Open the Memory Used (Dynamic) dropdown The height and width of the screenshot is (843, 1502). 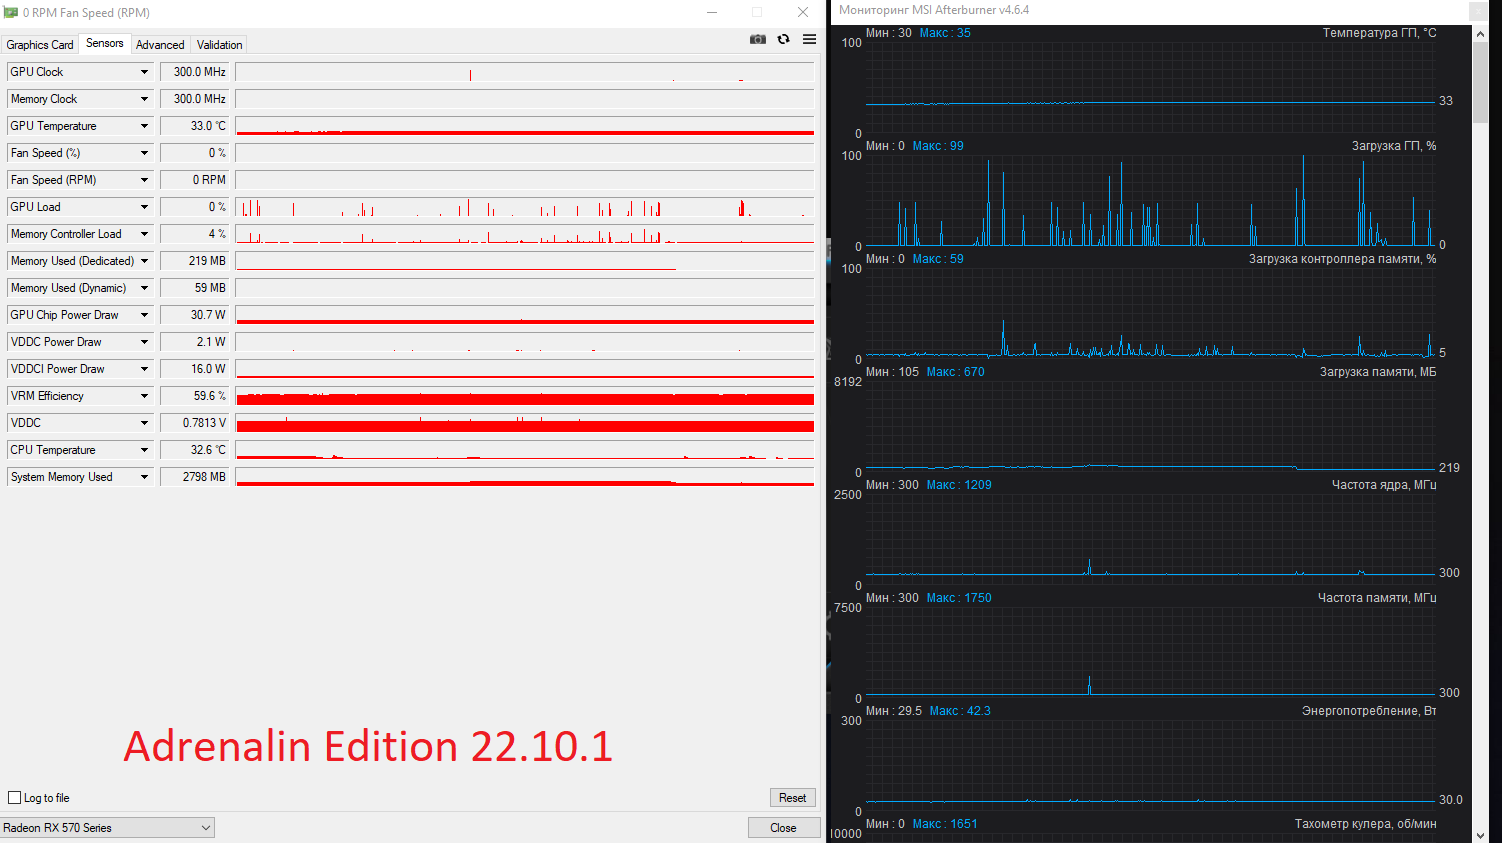[x=144, y=288]
